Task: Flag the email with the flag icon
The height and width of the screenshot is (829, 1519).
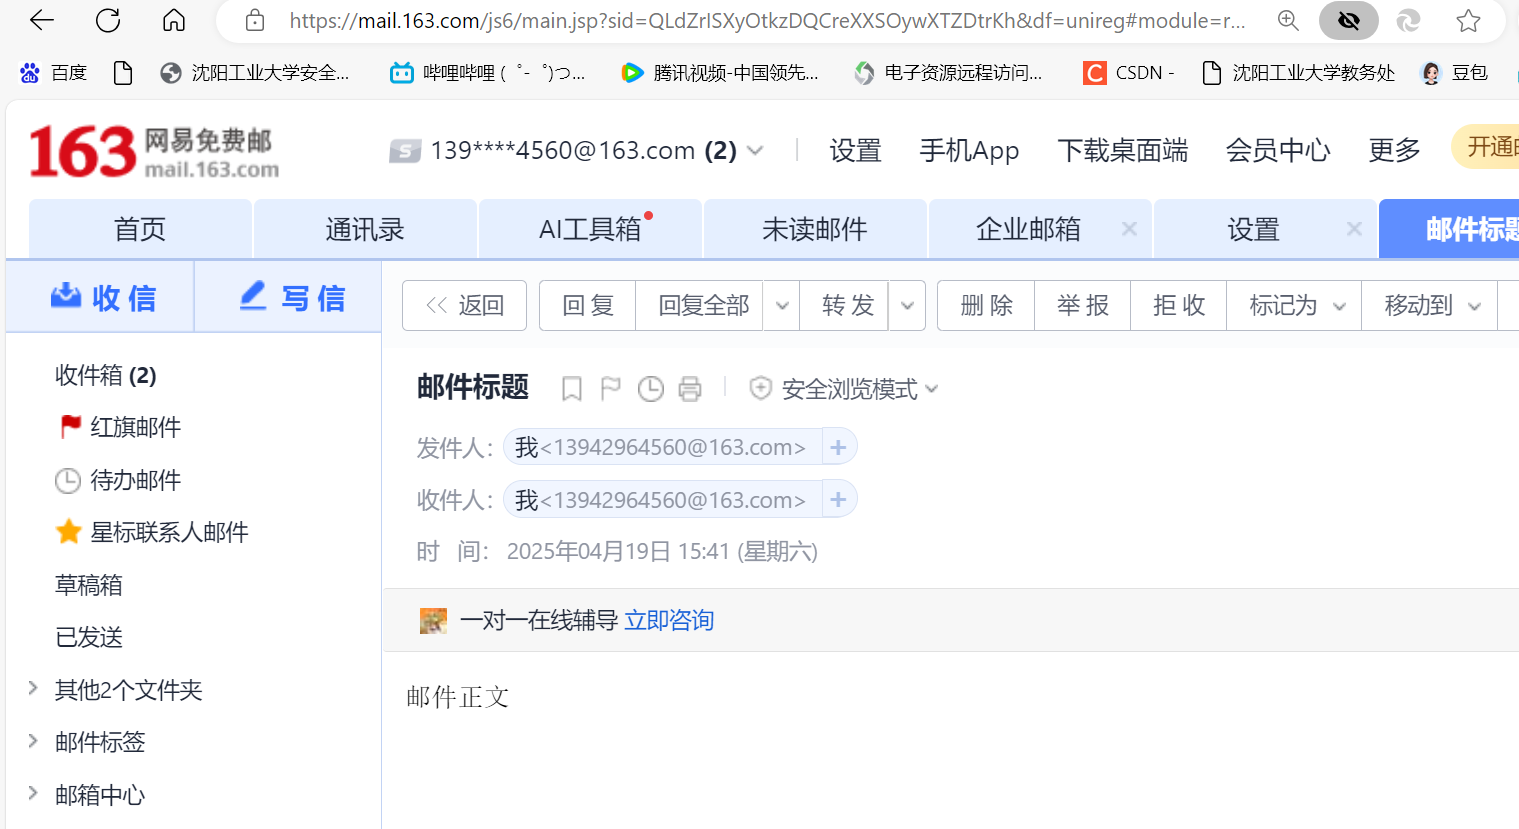Action: click(611, 388)
